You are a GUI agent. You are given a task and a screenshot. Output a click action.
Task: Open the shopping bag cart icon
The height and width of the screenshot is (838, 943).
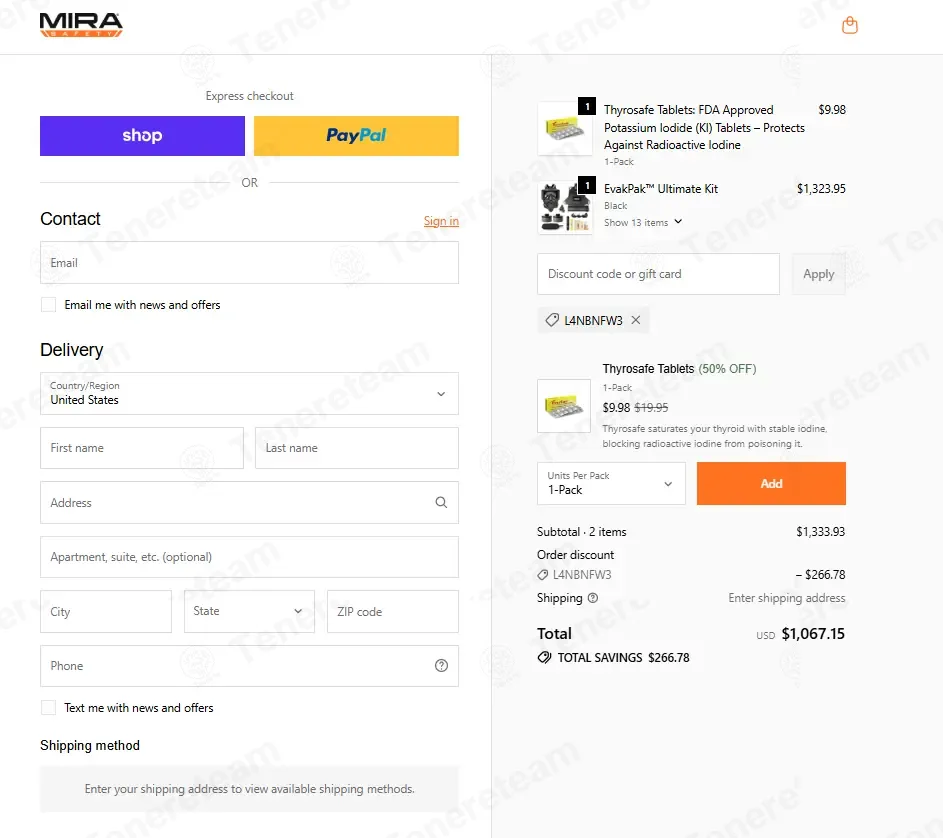click(849, 25)
